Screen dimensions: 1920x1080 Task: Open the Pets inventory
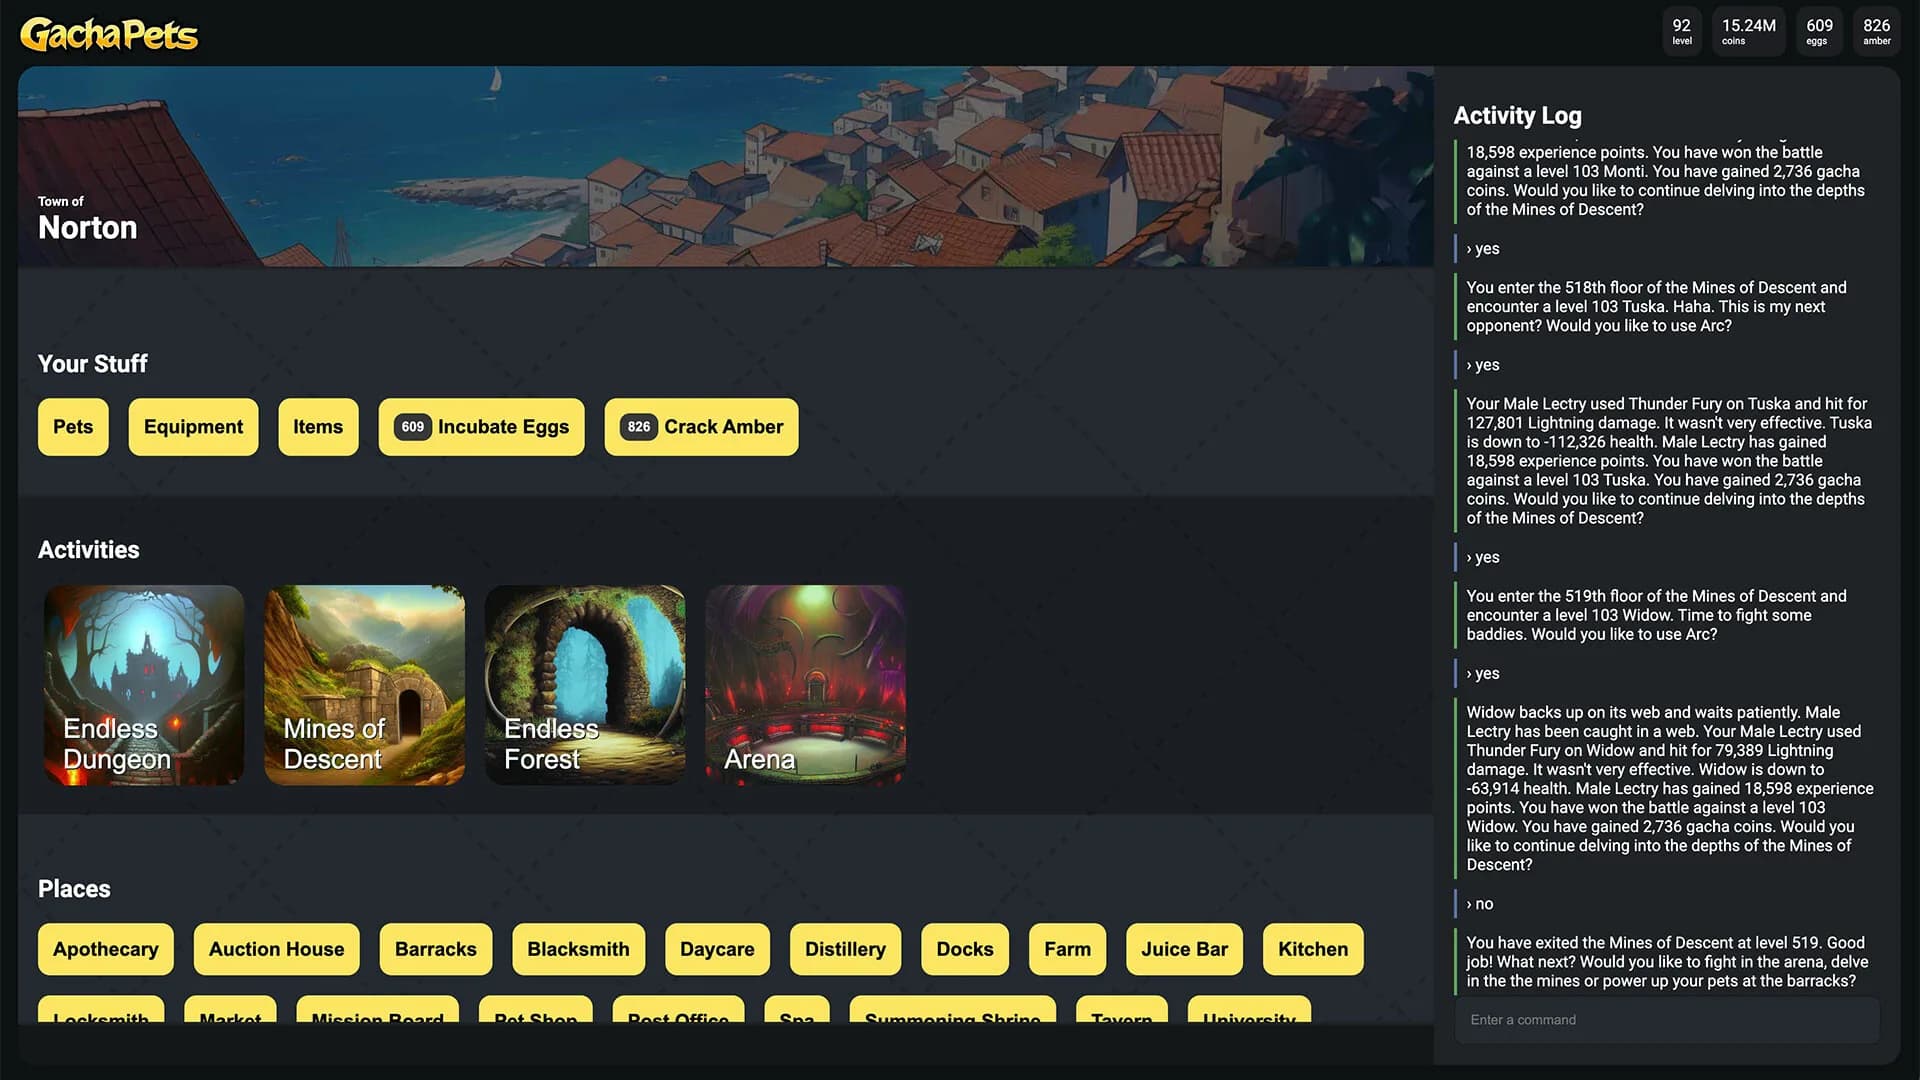pyautogui.click(x=73, y=427)
